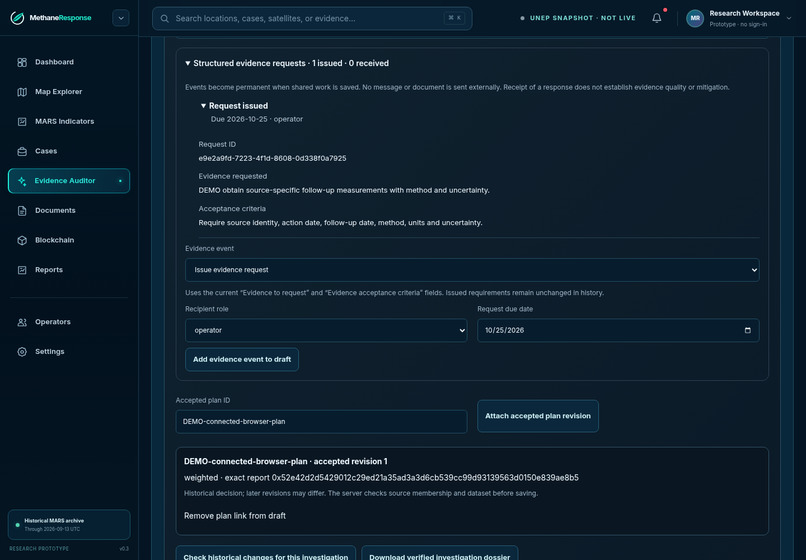This screenshot has height=560, width=806.
Task: Open the Blockchain section
Action: pos(69,240)
